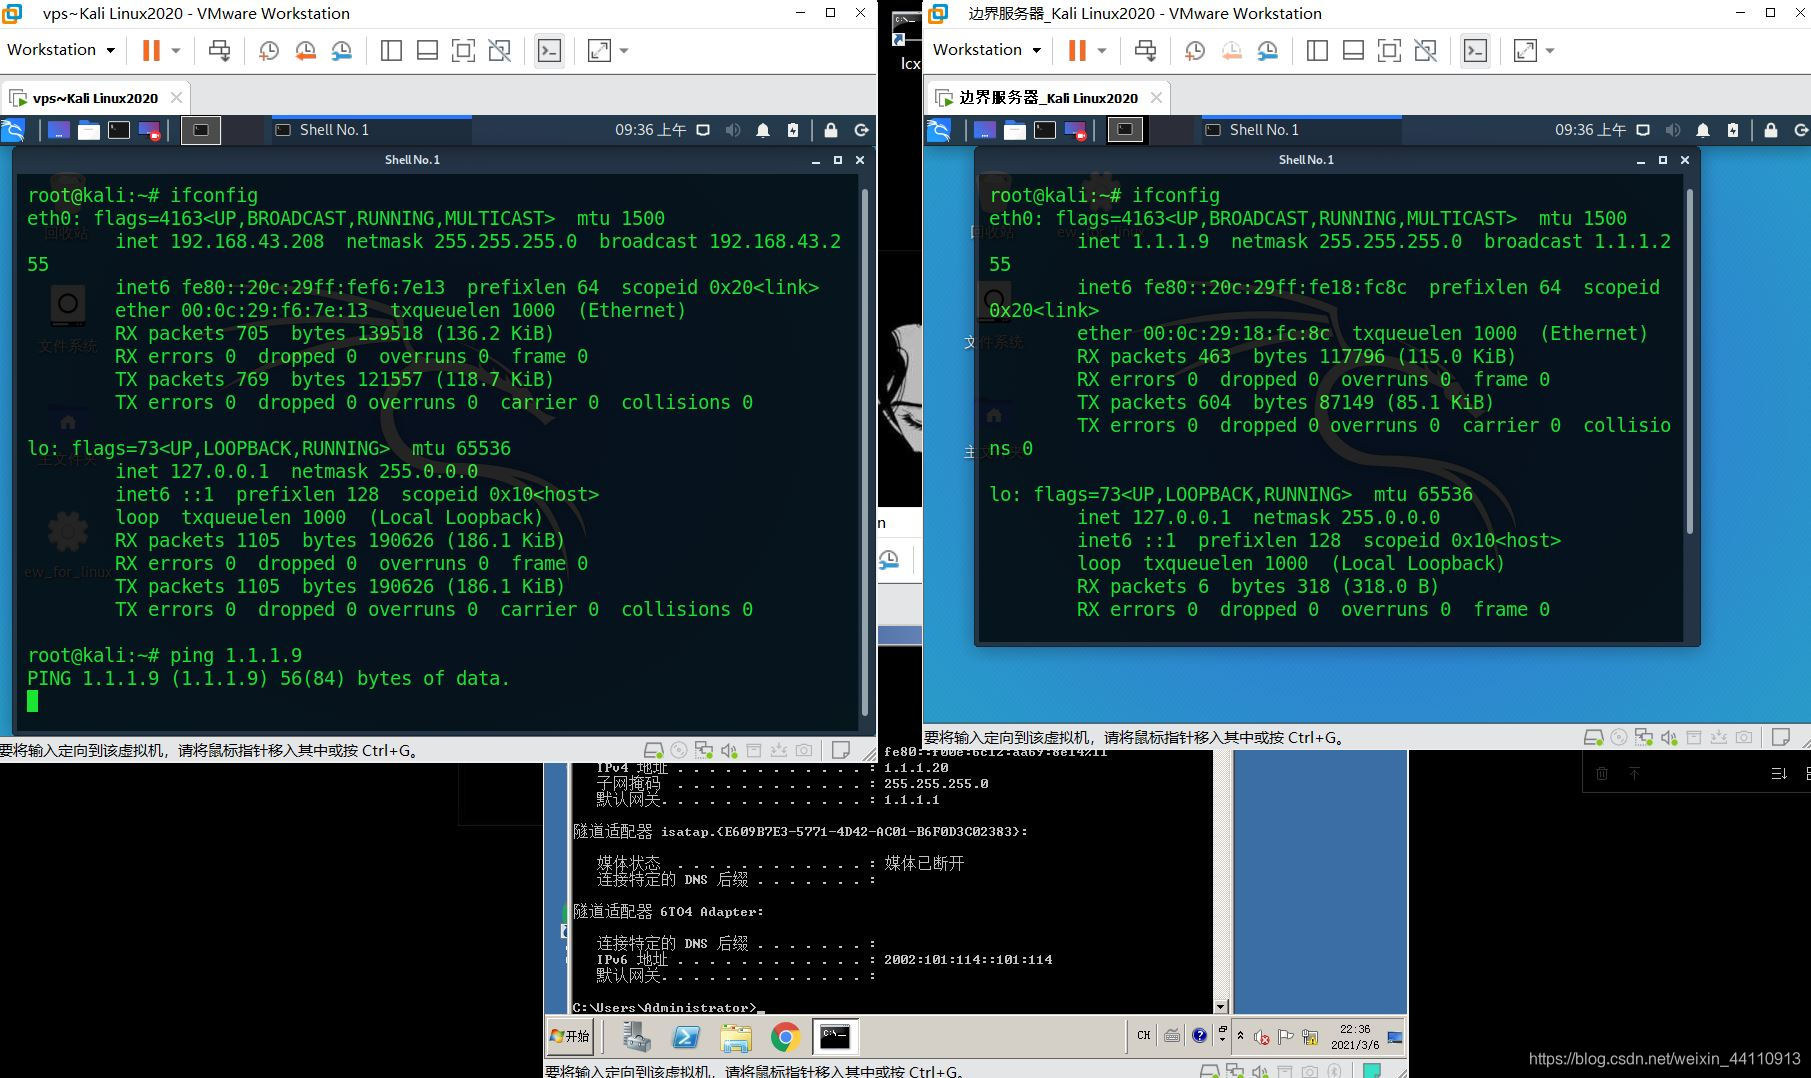The width and height of the screenshot is (1811, 1078).
Task: Expand power options dropdown in vps~Kali window
Action: [176, 50]
